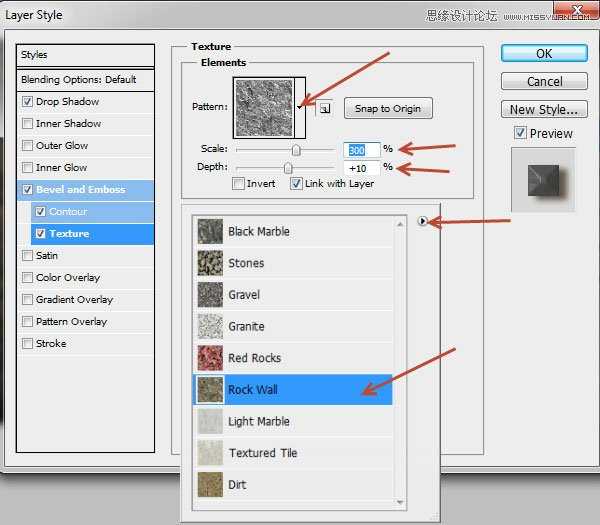Select the Granite pattern swatch
Viewport: 600px width, 525px height.
tap(210, 326)
